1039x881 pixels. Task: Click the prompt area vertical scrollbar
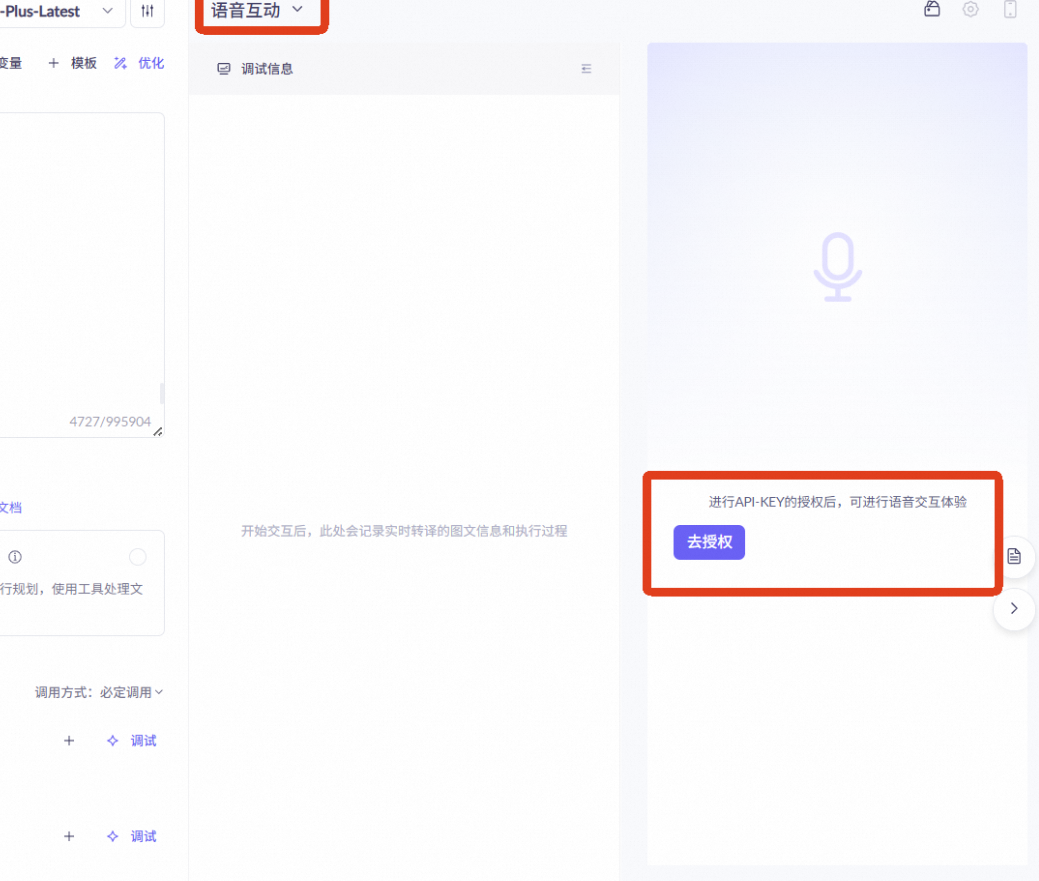tap(162, 393)
